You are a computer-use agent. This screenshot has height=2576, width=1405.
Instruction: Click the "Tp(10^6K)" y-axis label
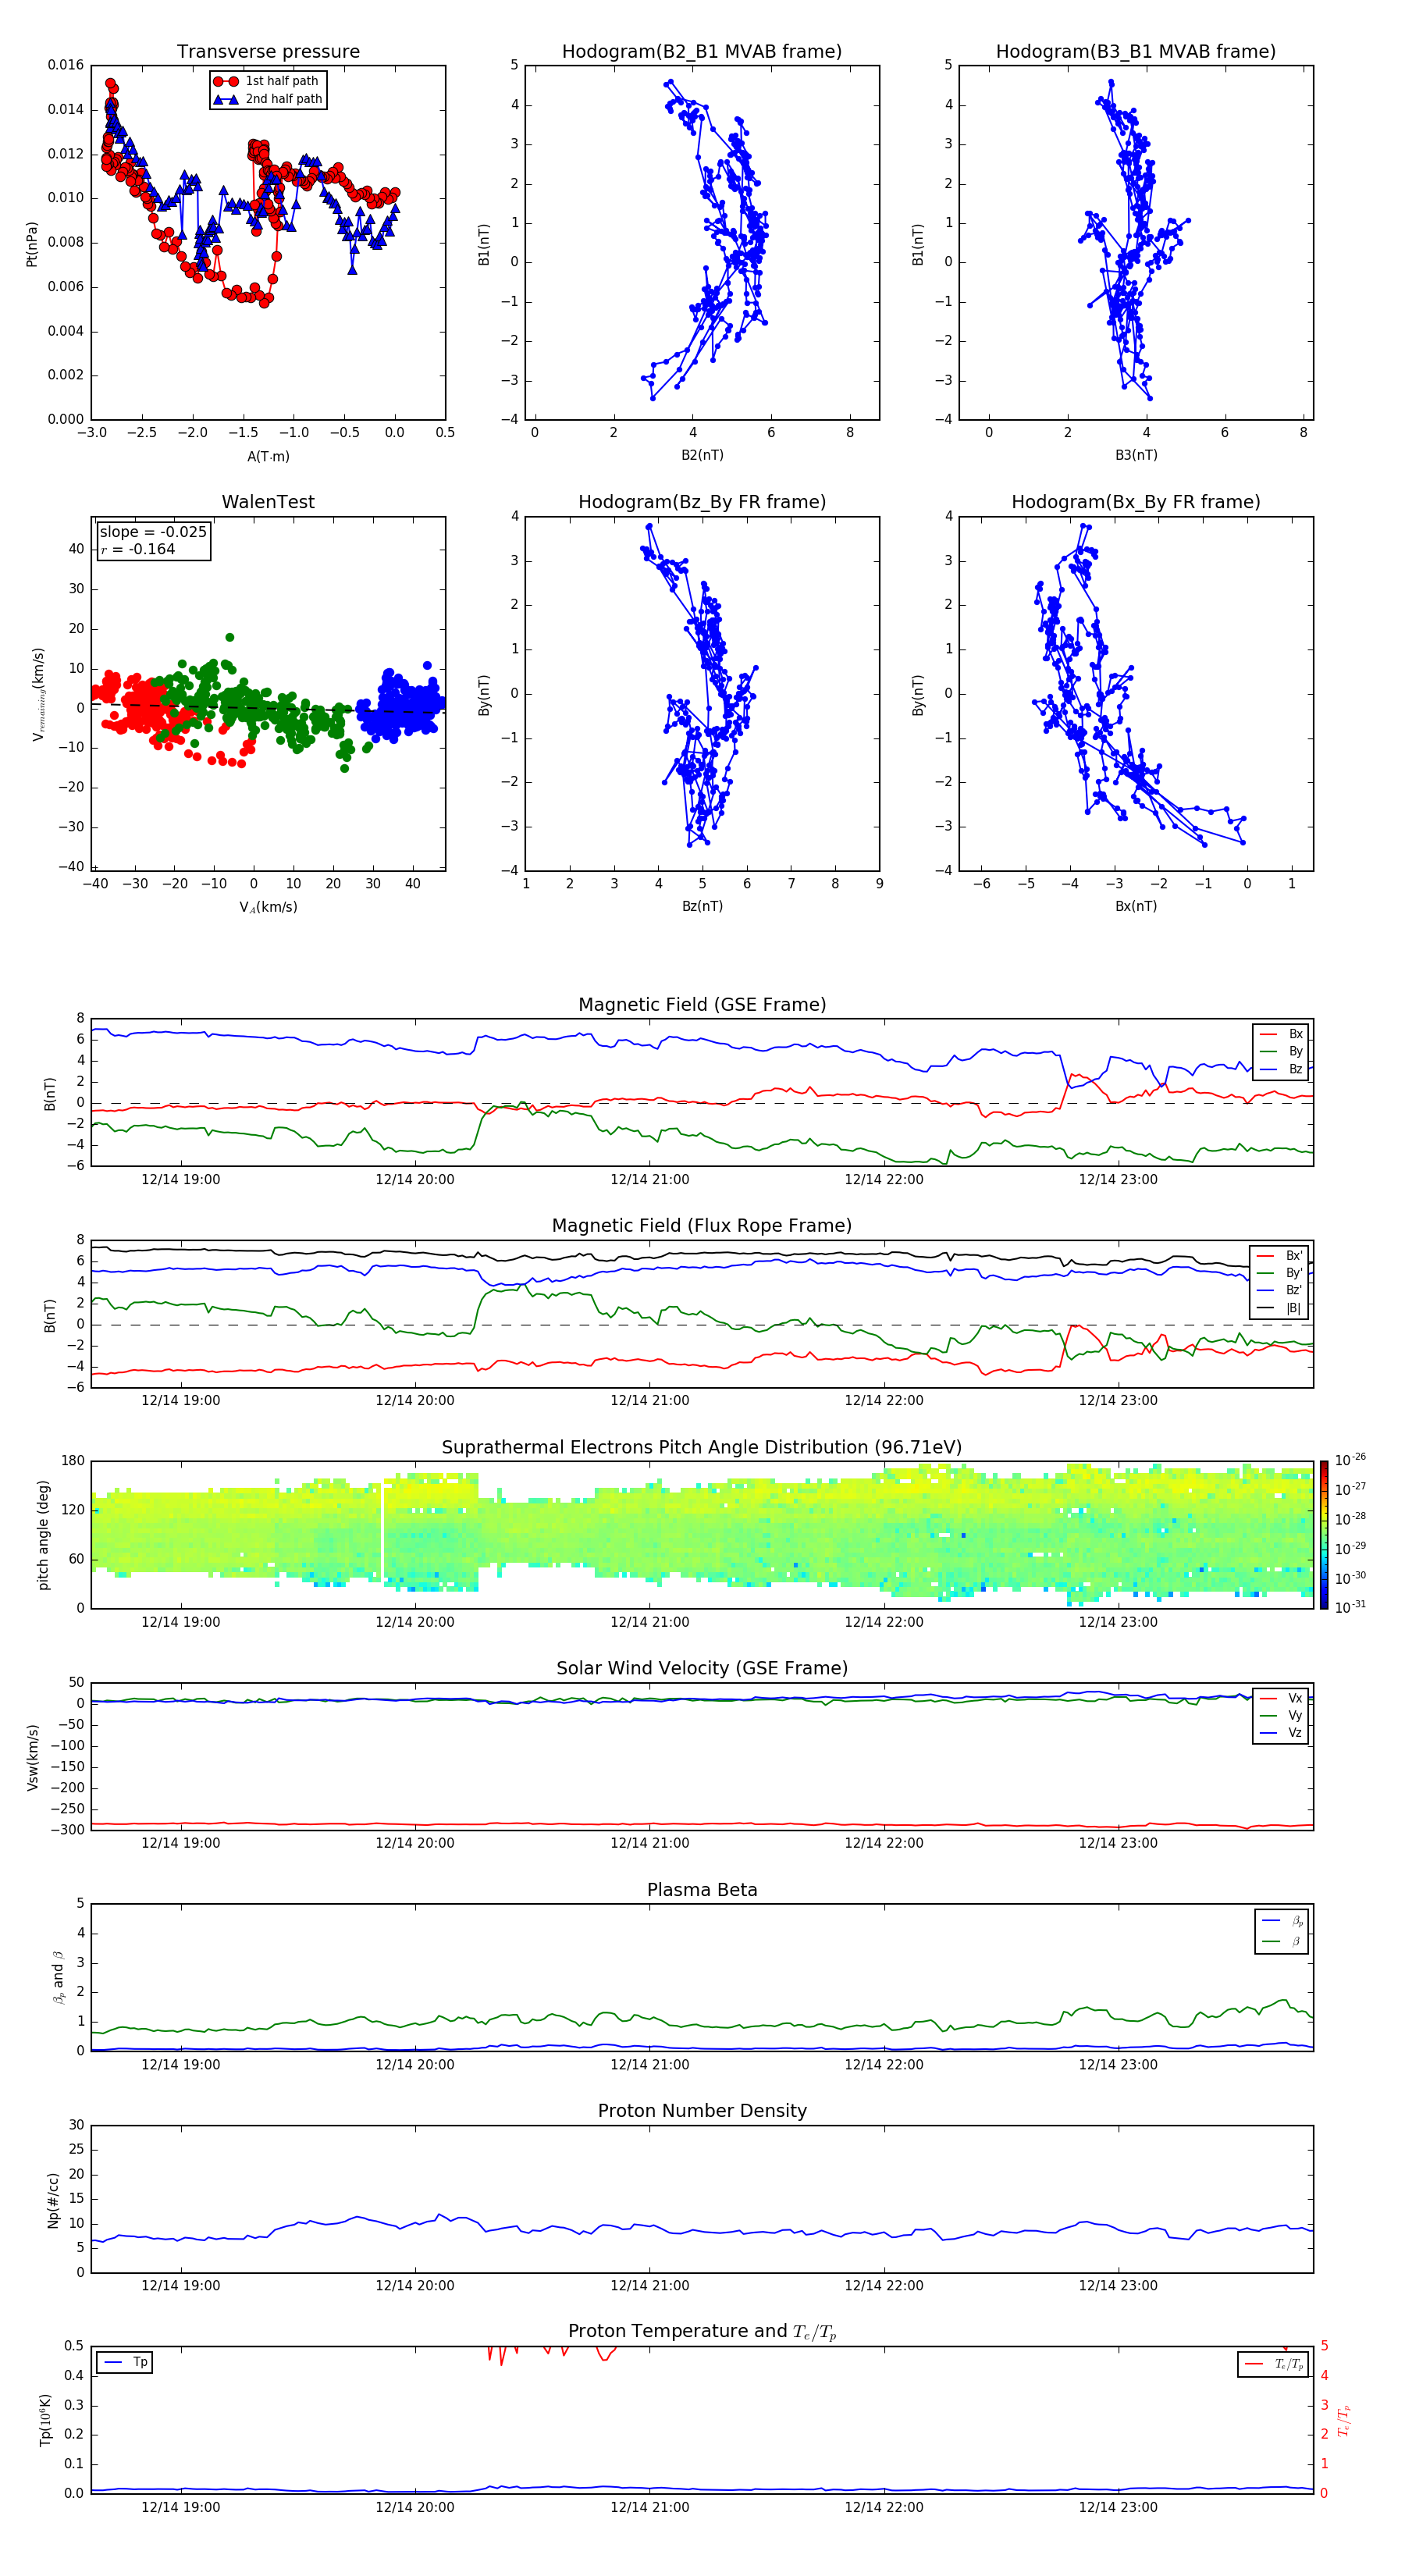pos(45,2420)
